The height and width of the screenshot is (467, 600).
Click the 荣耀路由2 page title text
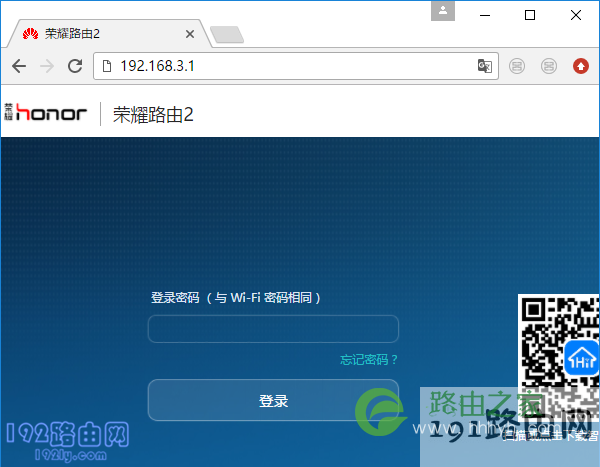[153, 114]
